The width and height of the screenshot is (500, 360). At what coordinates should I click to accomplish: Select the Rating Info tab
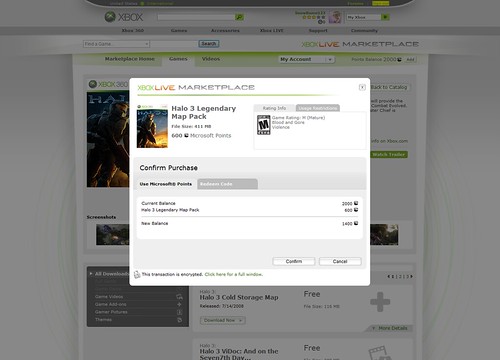coord(274,108)
